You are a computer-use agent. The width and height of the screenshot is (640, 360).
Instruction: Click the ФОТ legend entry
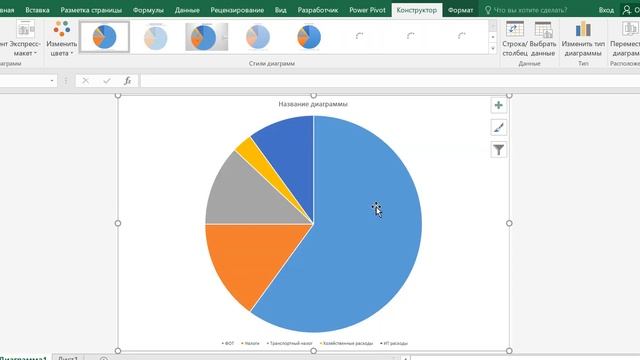pos(228,343)
